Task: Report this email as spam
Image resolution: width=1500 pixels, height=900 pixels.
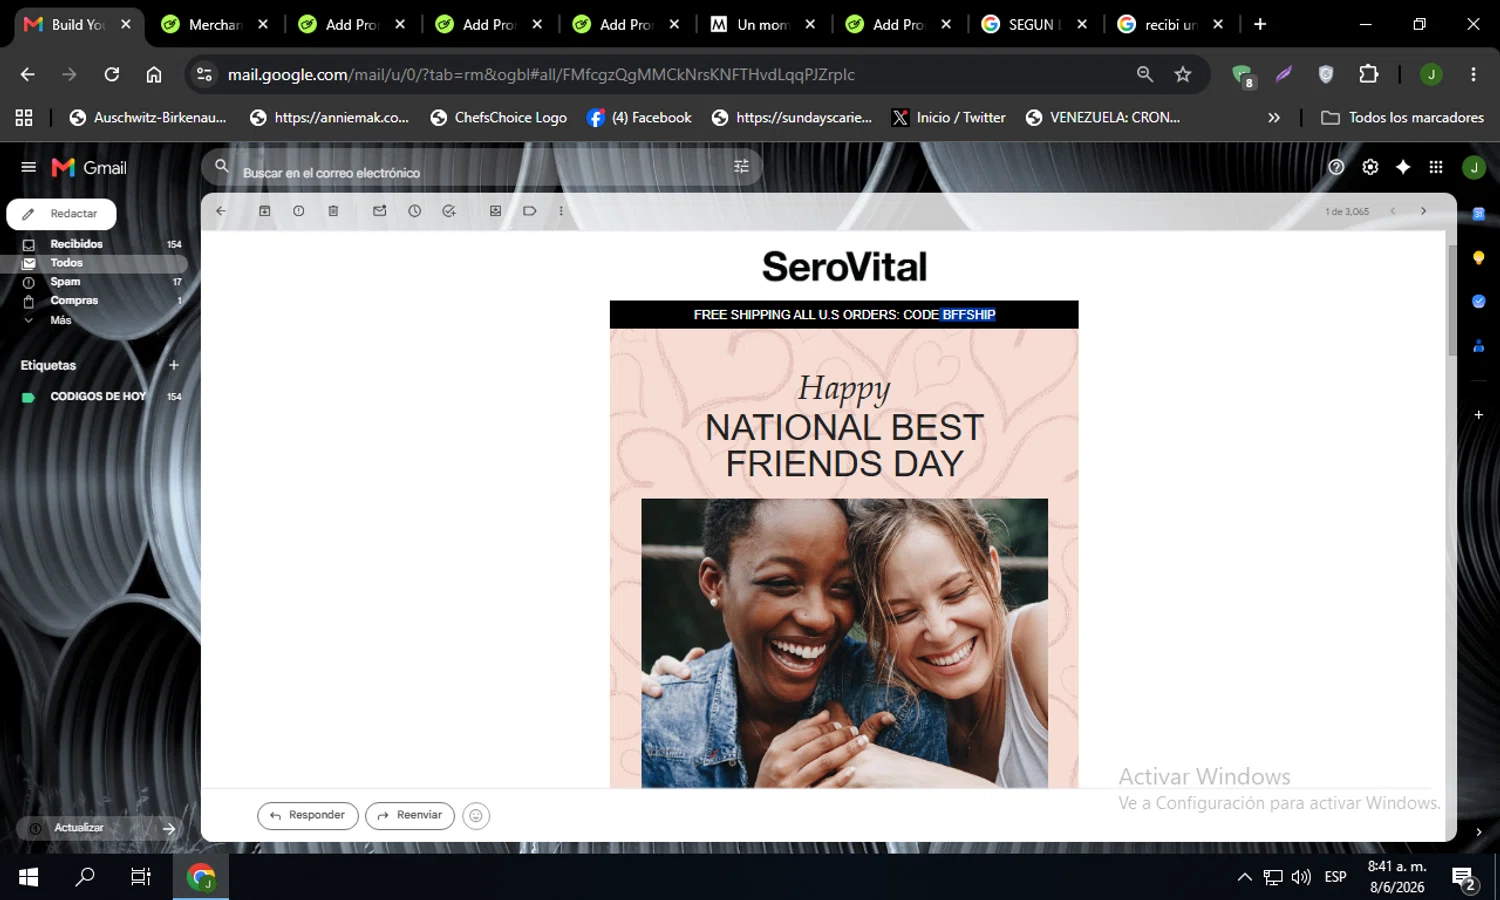Action: pos(299,211)
